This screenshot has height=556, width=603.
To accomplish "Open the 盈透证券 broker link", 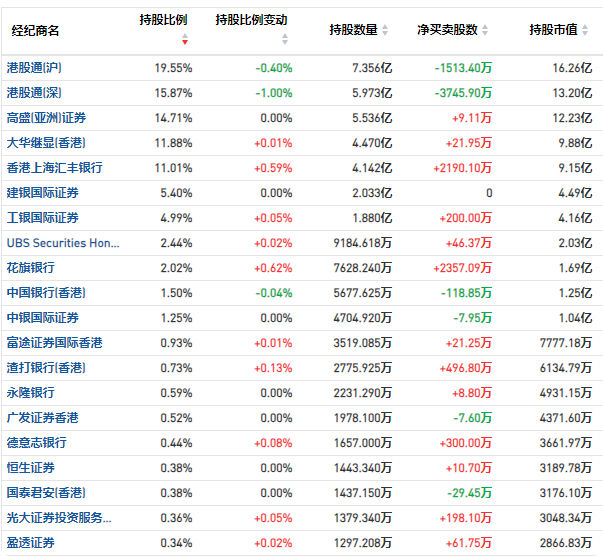I will (31, 543).
